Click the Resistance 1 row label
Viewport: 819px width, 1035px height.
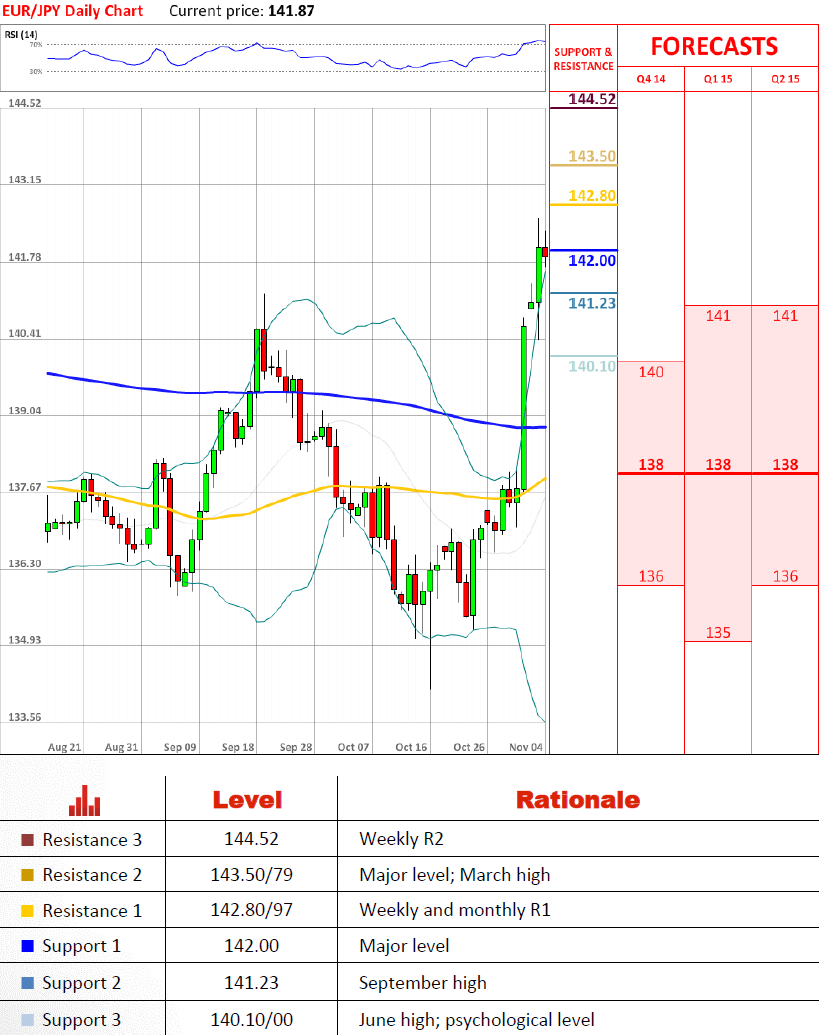click(92, 911)
